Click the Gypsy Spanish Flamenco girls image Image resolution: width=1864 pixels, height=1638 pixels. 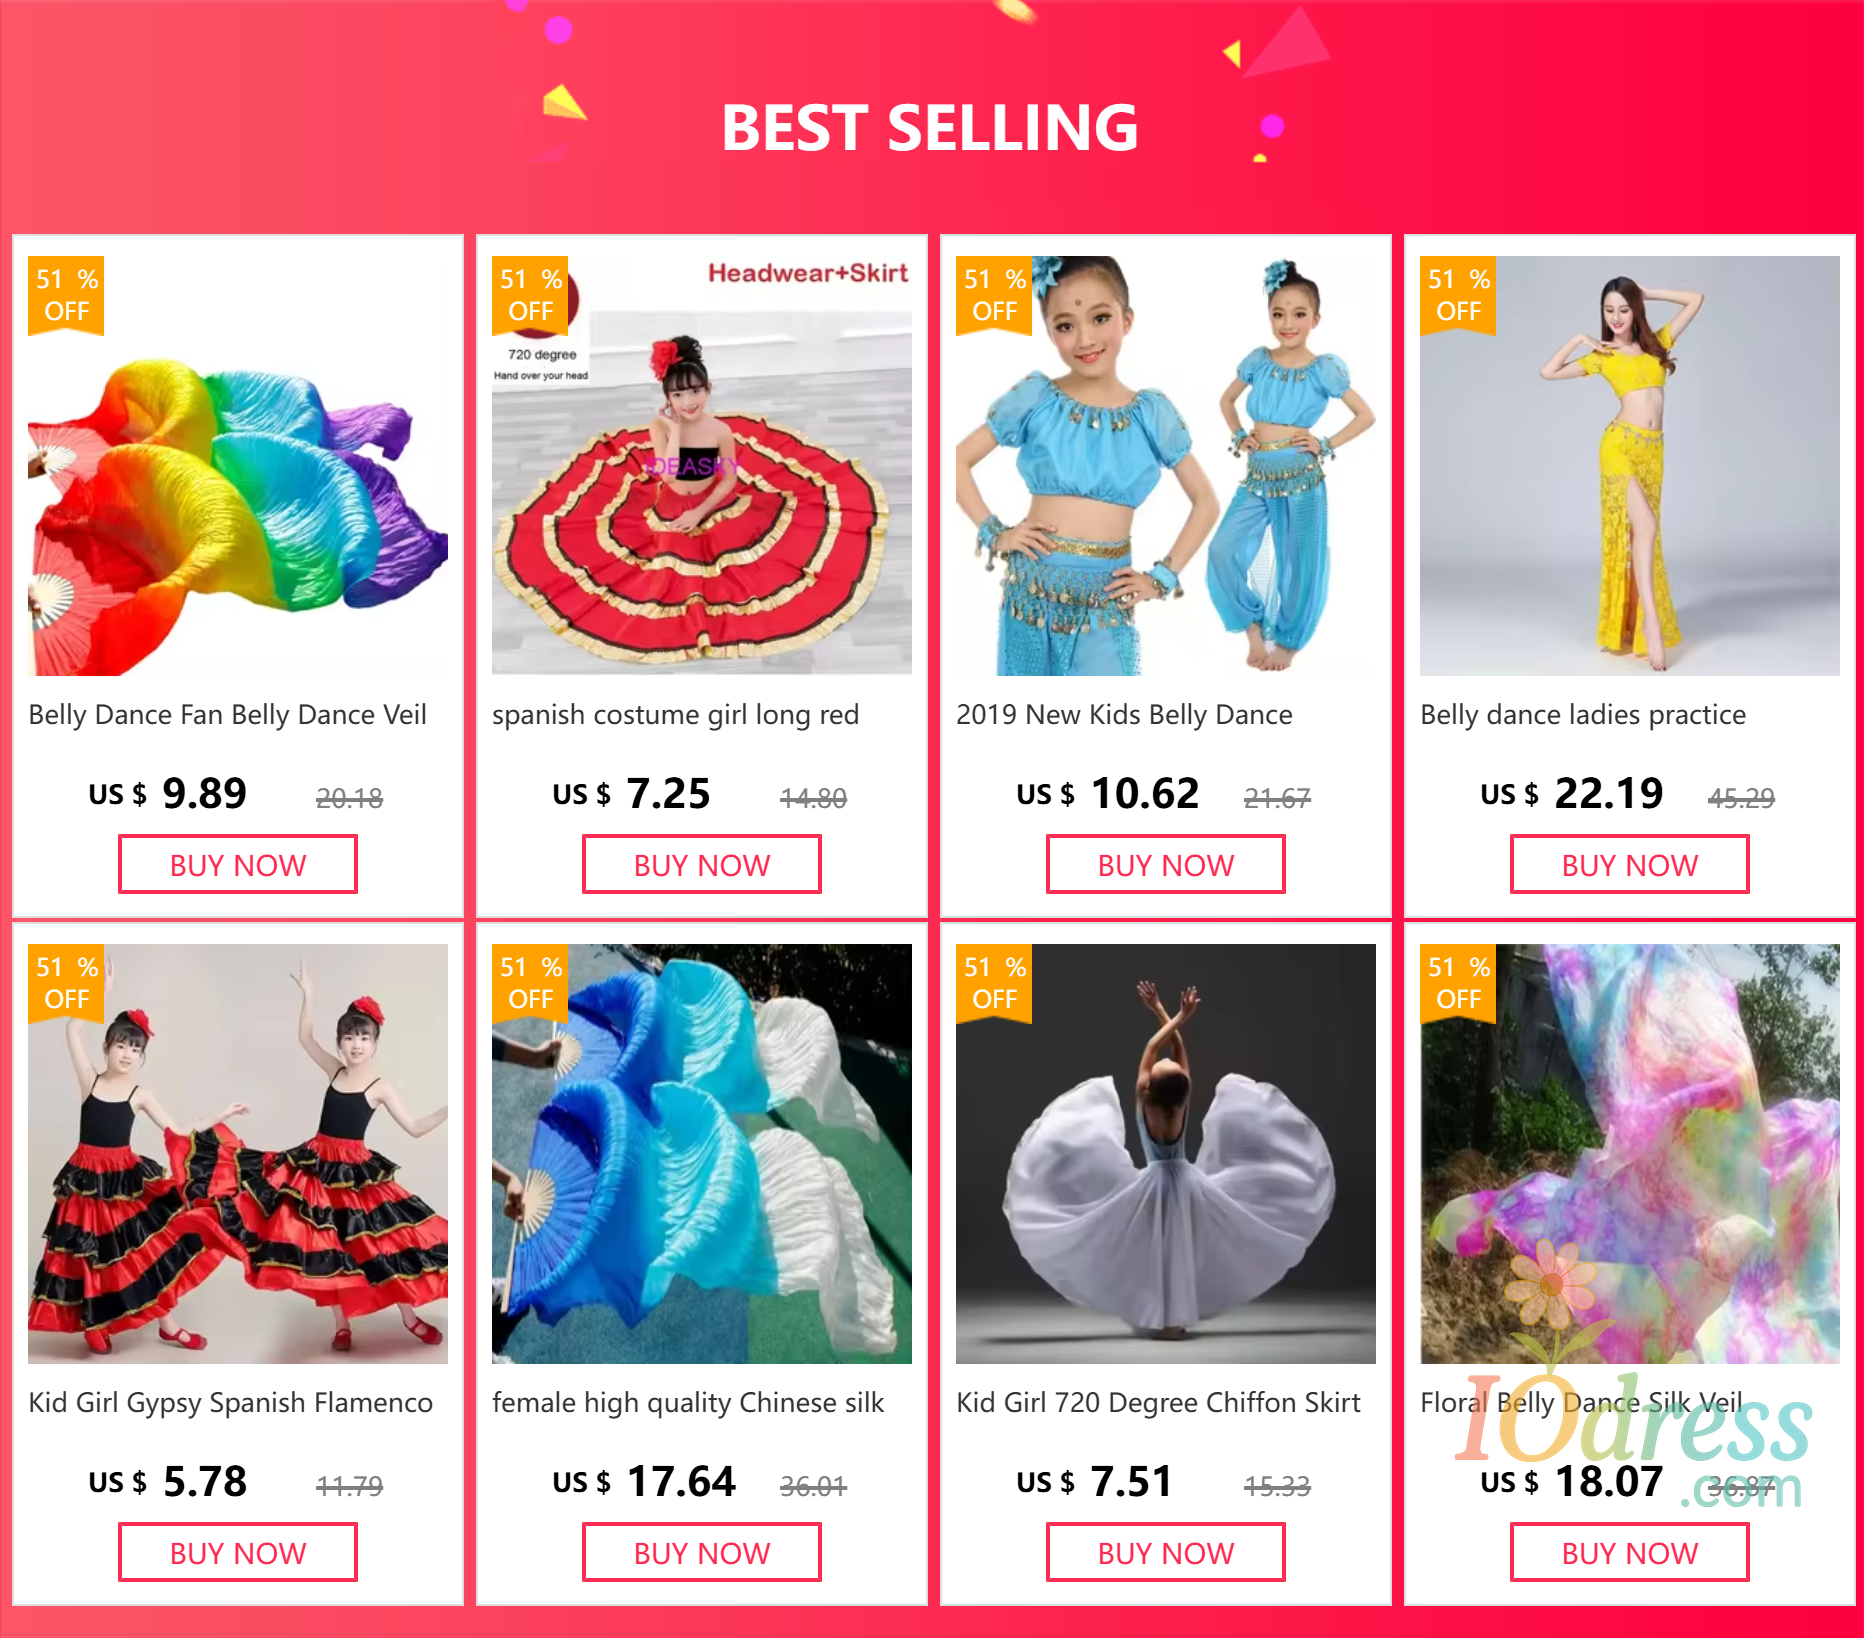tap(238, 1154)
